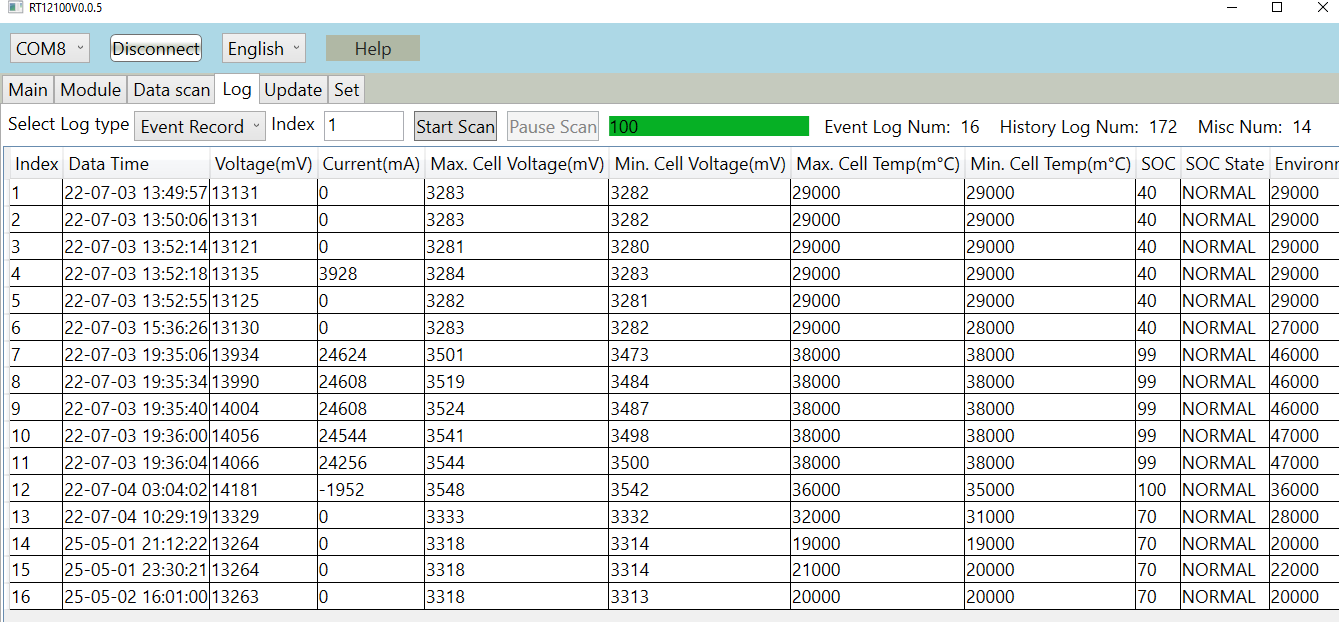
Task: Open the Module tab
Action: (x=90, y=89)
